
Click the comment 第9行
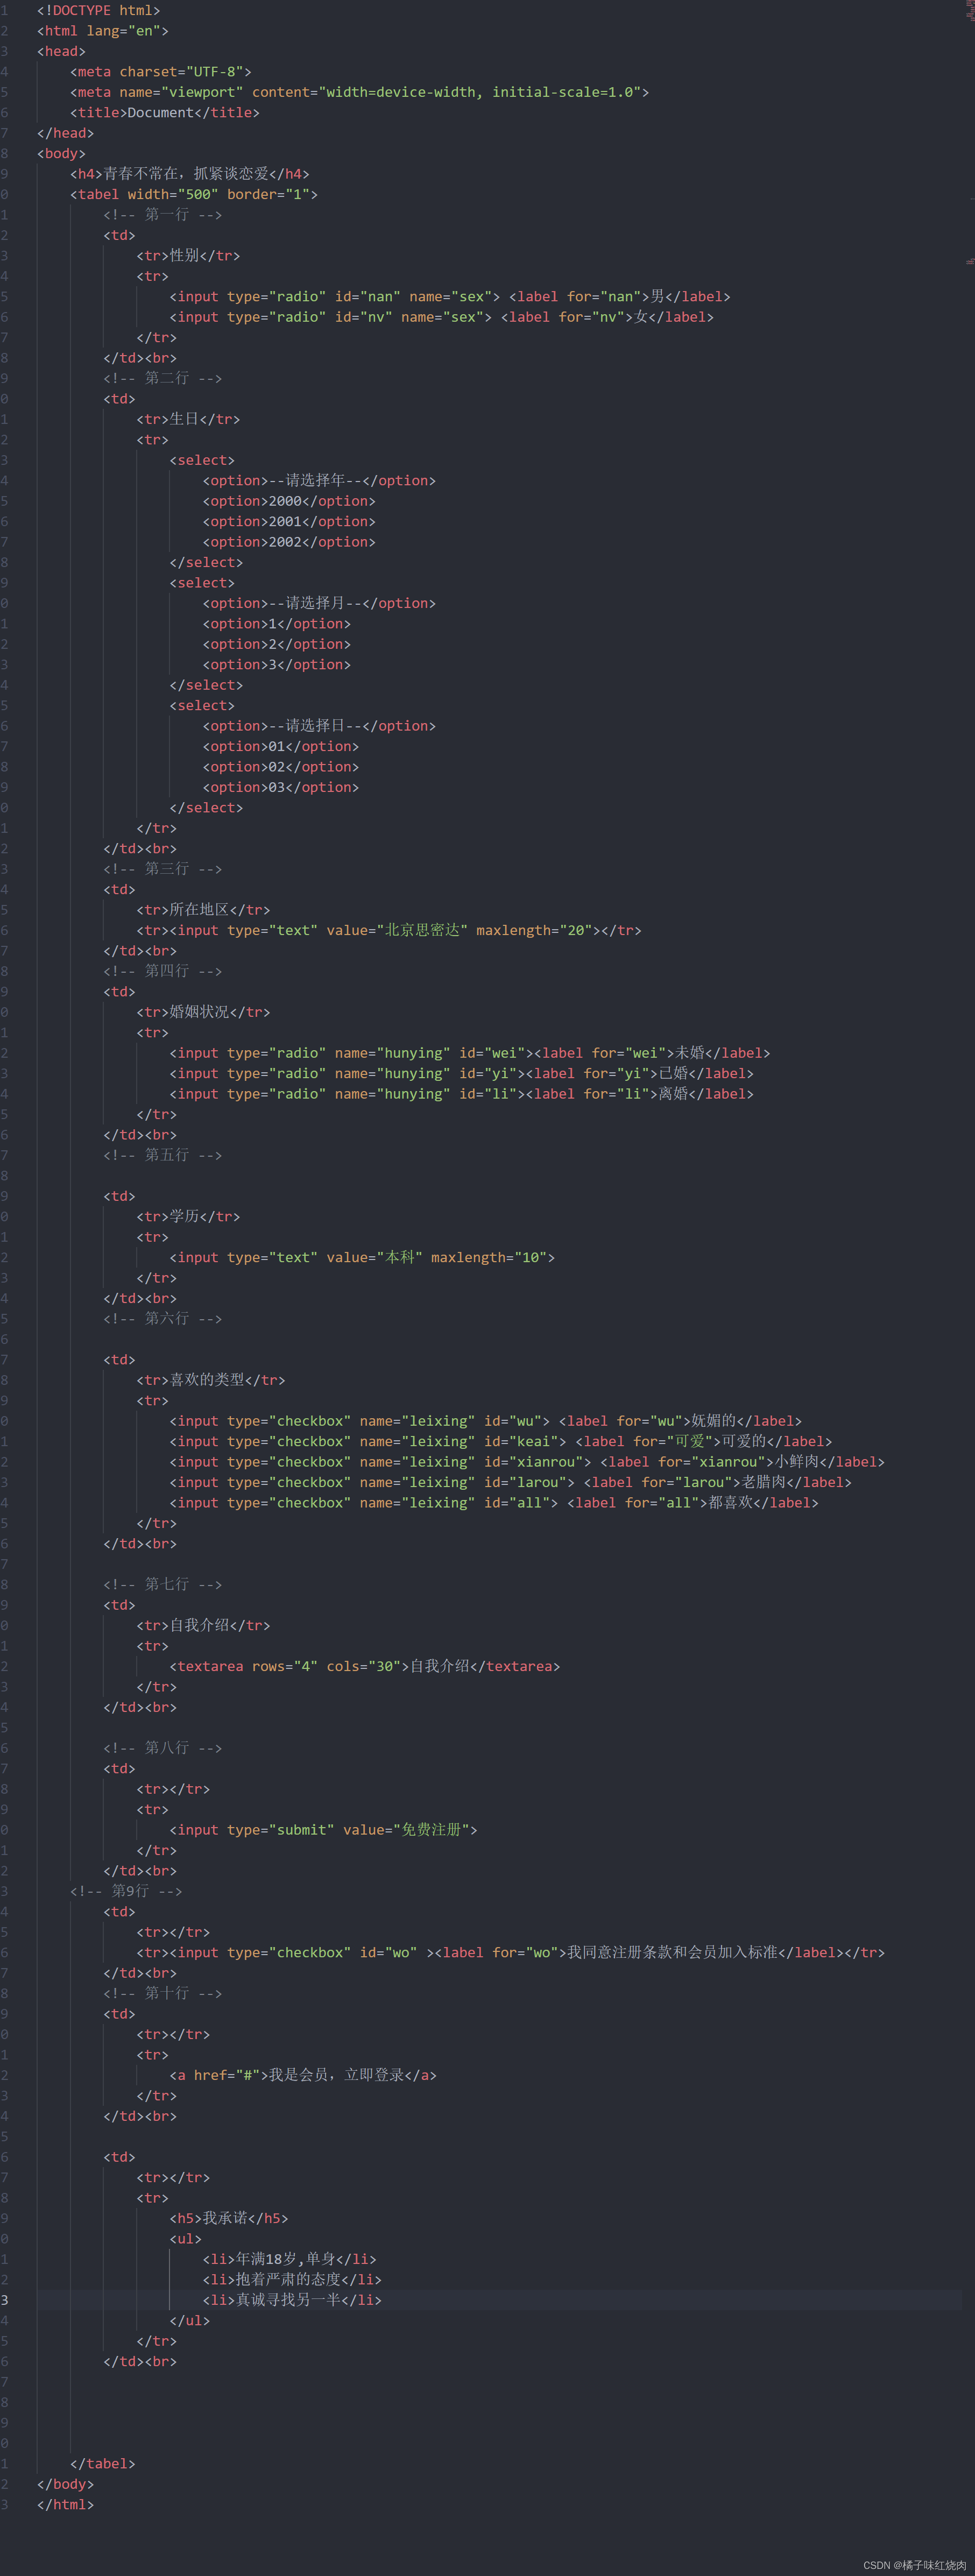126,1891
